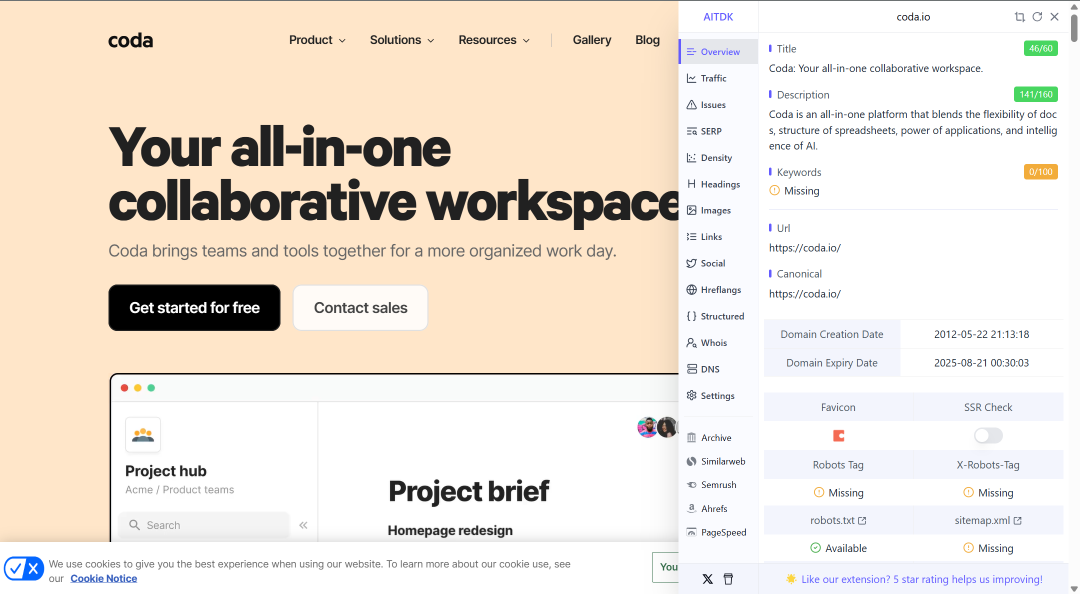
Task: Toggle the SSR Check switch
Action: pyautogui.click(x=988, y=436)
